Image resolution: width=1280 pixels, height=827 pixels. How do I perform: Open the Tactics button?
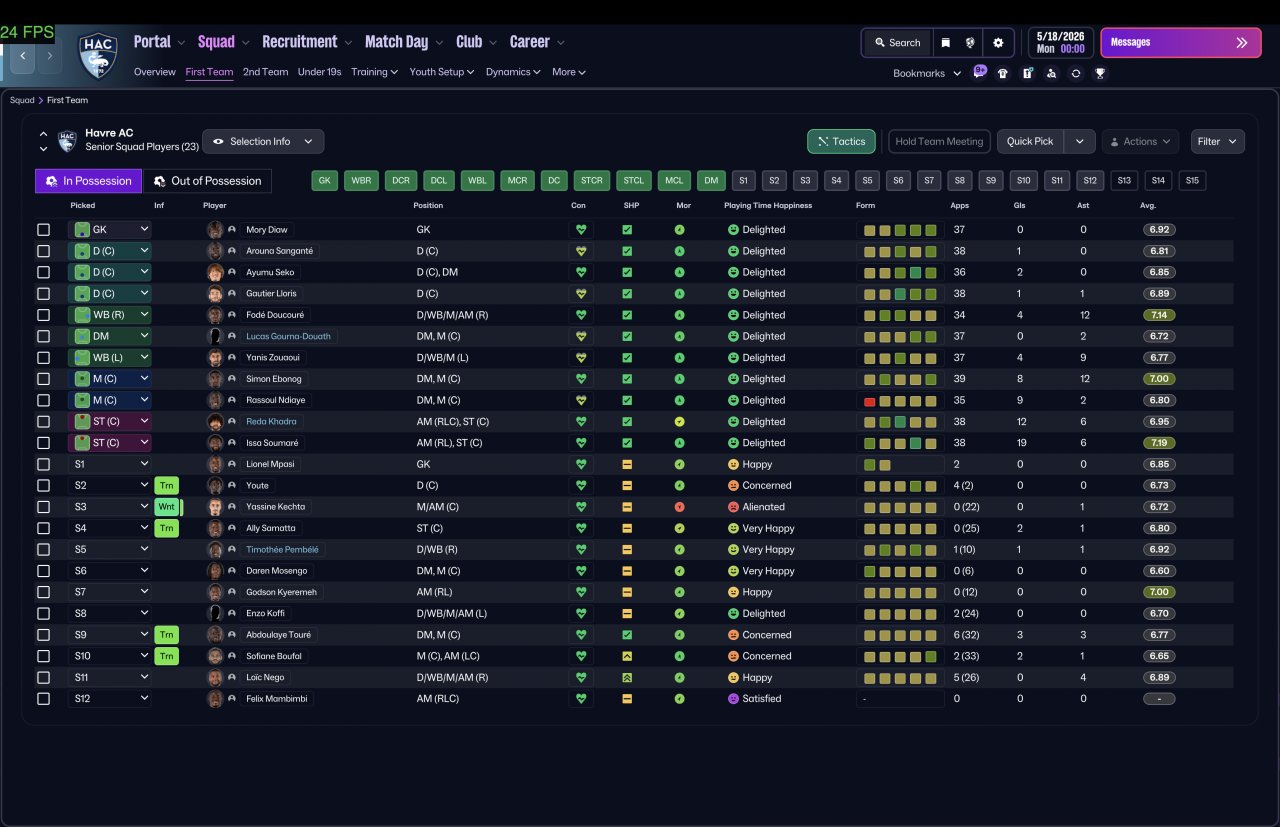[841, 141]
